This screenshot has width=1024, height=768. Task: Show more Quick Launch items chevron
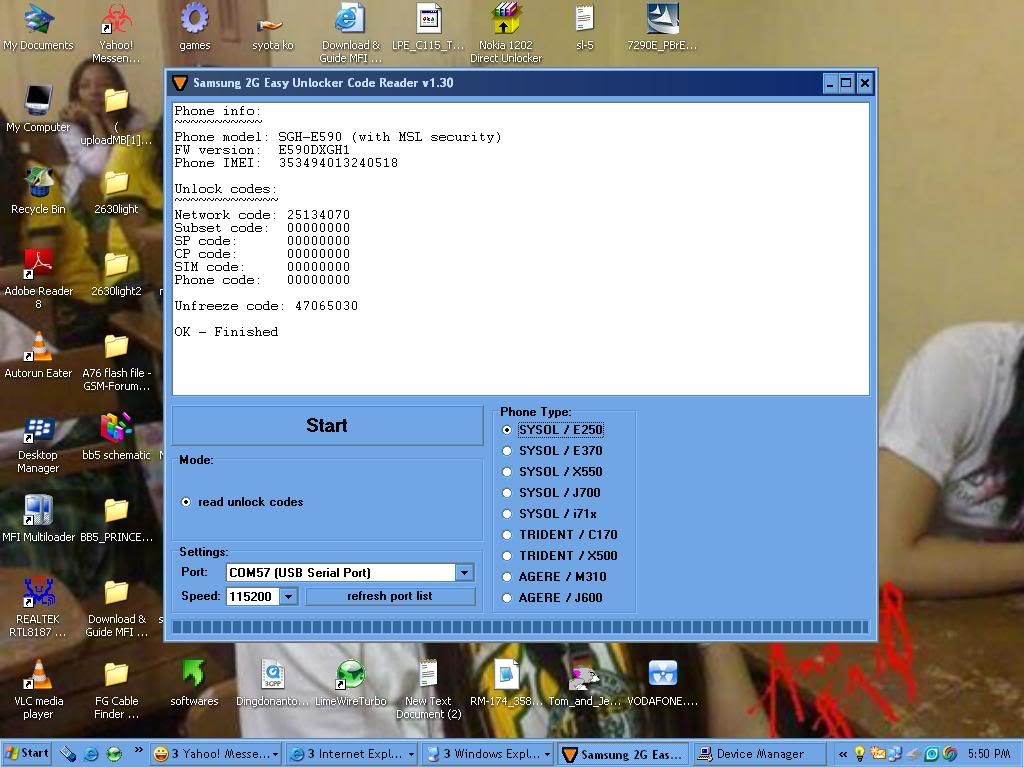click(138, 750)
